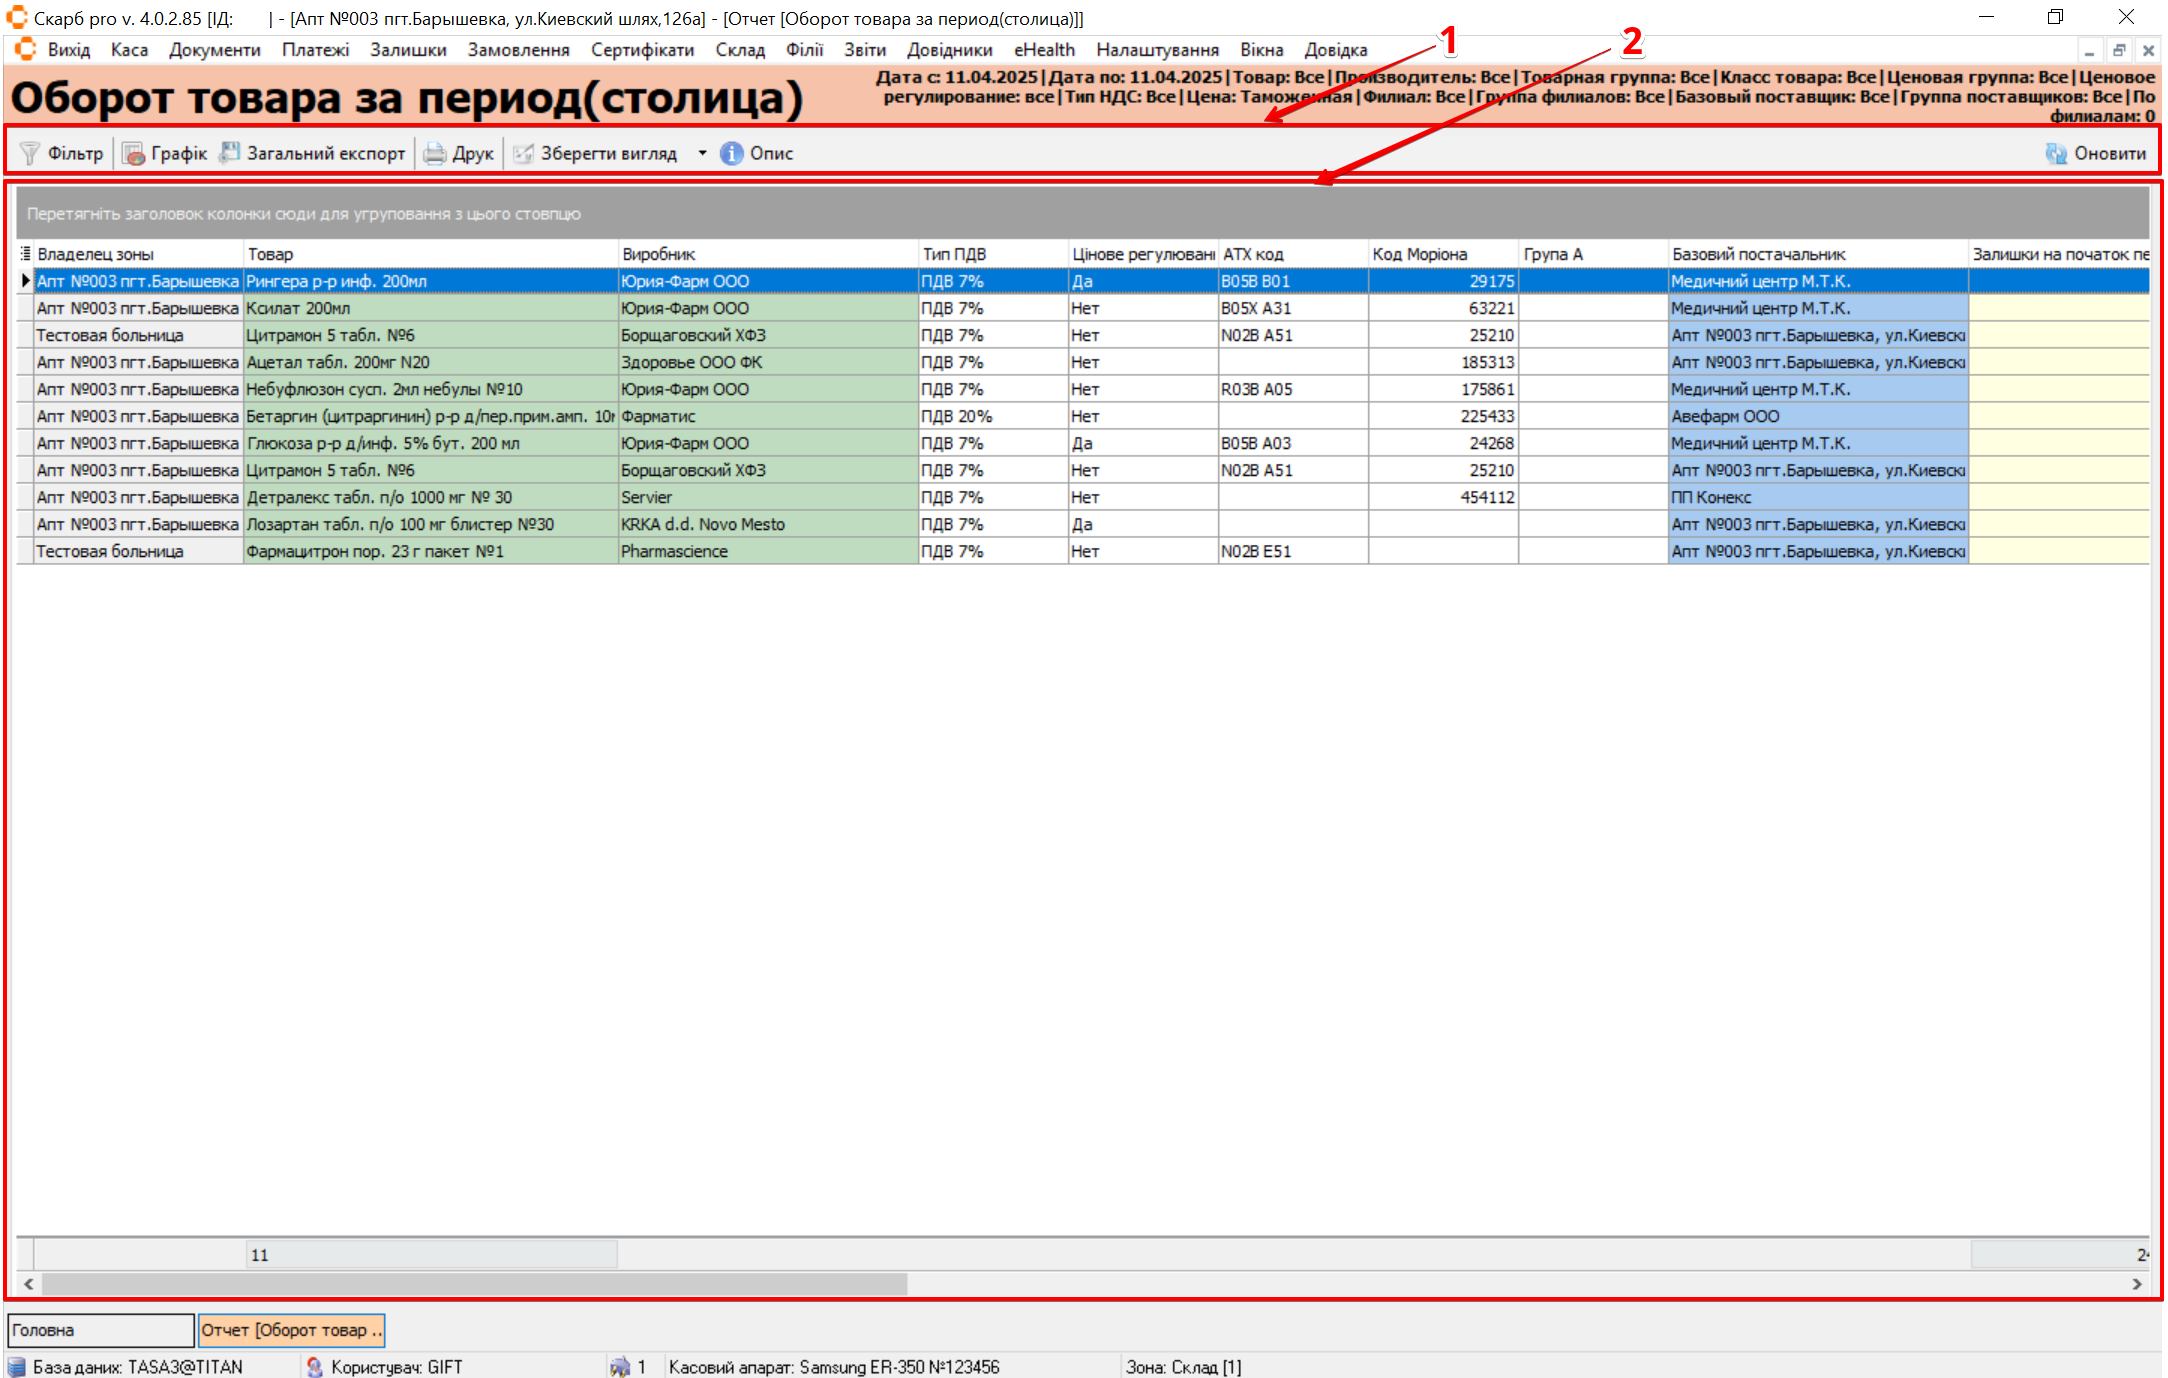This screenshot has width=2168, height=1378.
Task: Click the Оновити refresh icon
Action: coord(2056,153)
